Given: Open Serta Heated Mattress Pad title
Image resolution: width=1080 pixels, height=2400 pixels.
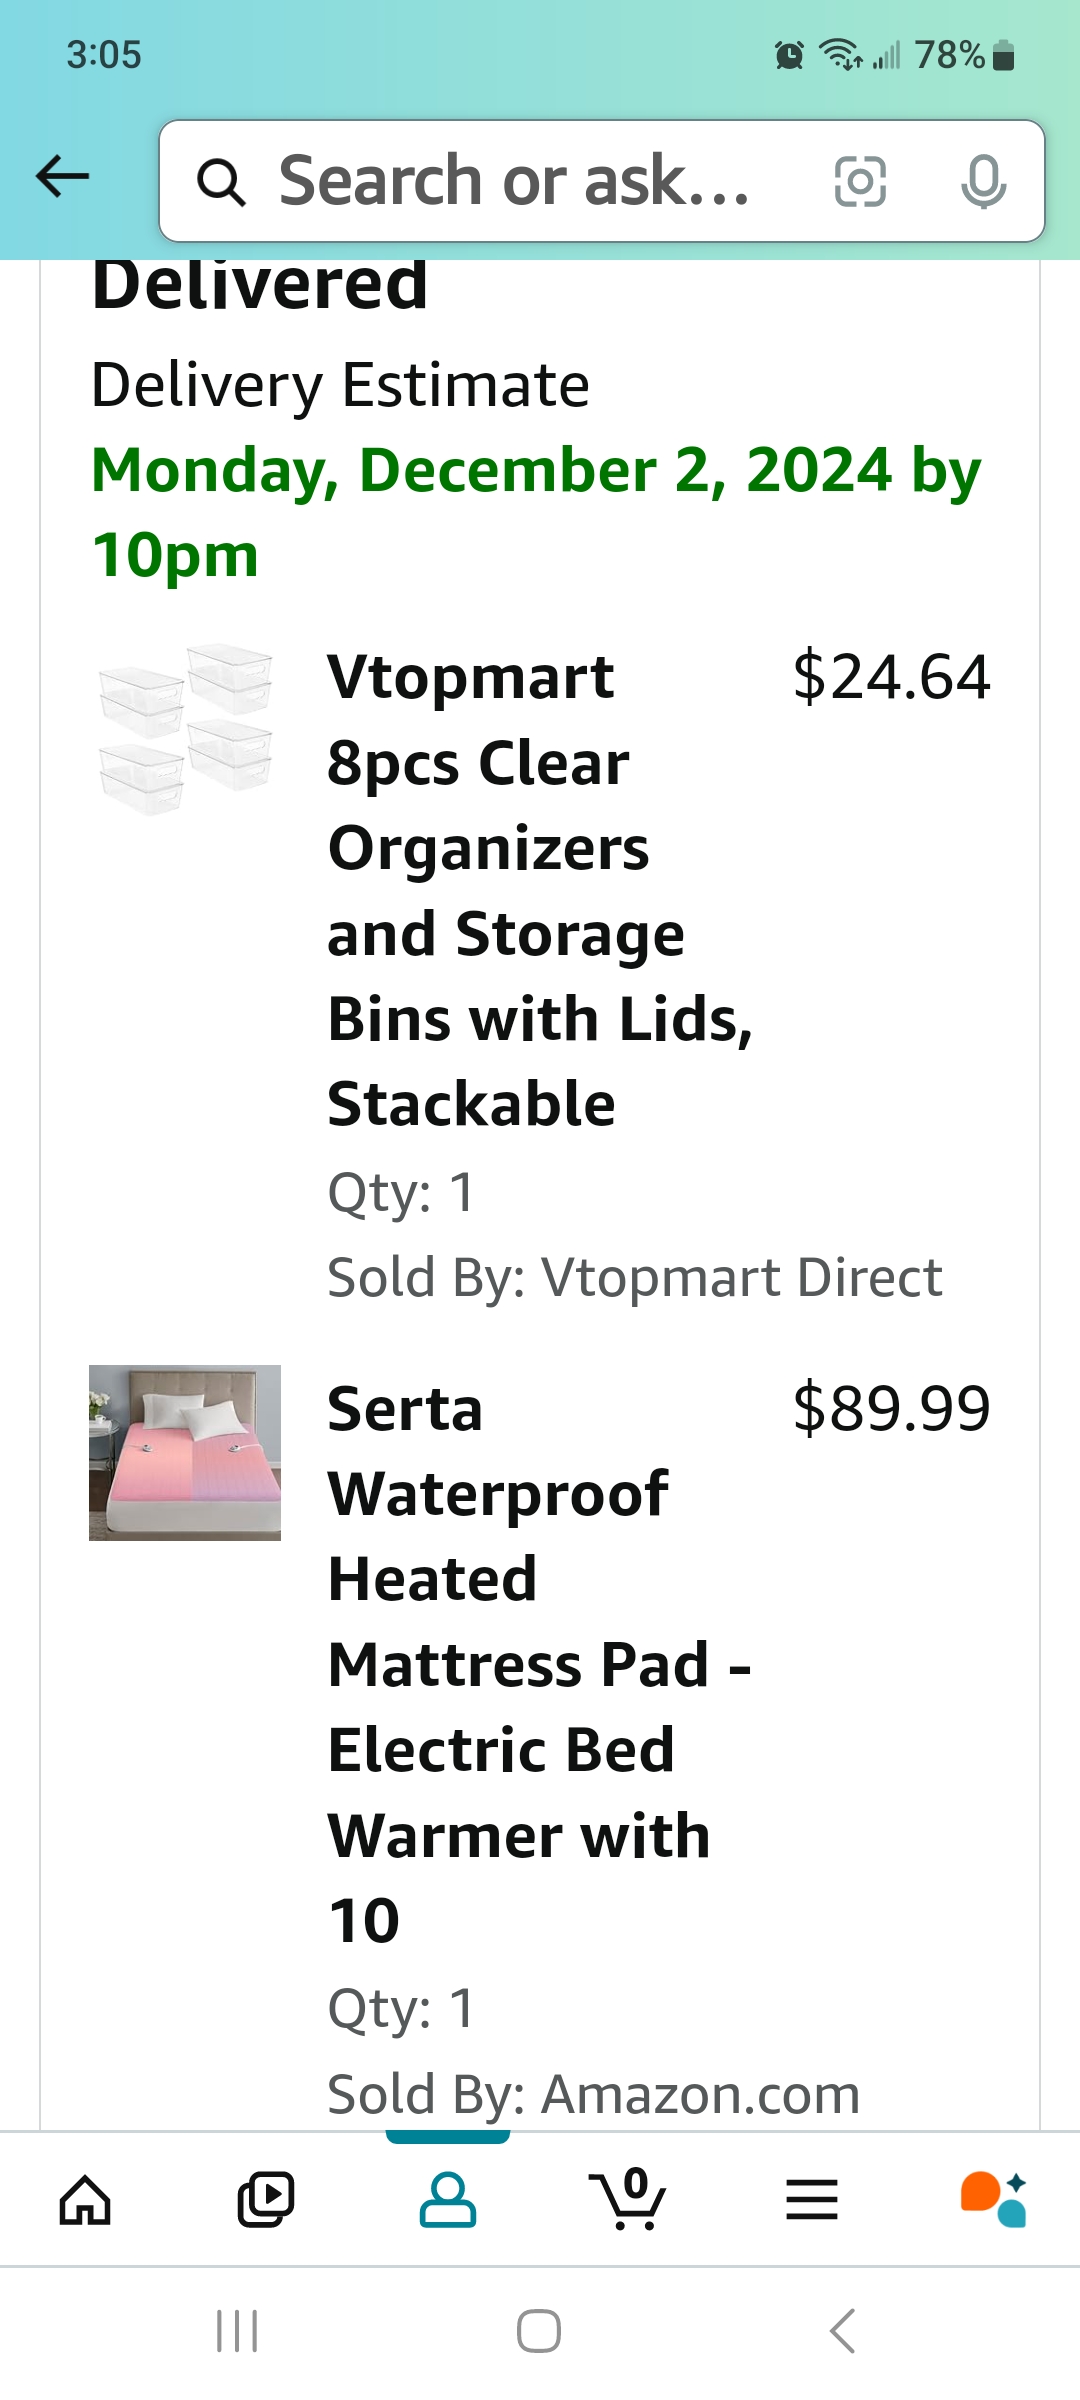Looking at the screenshot, I should (x=540, y=1664).
